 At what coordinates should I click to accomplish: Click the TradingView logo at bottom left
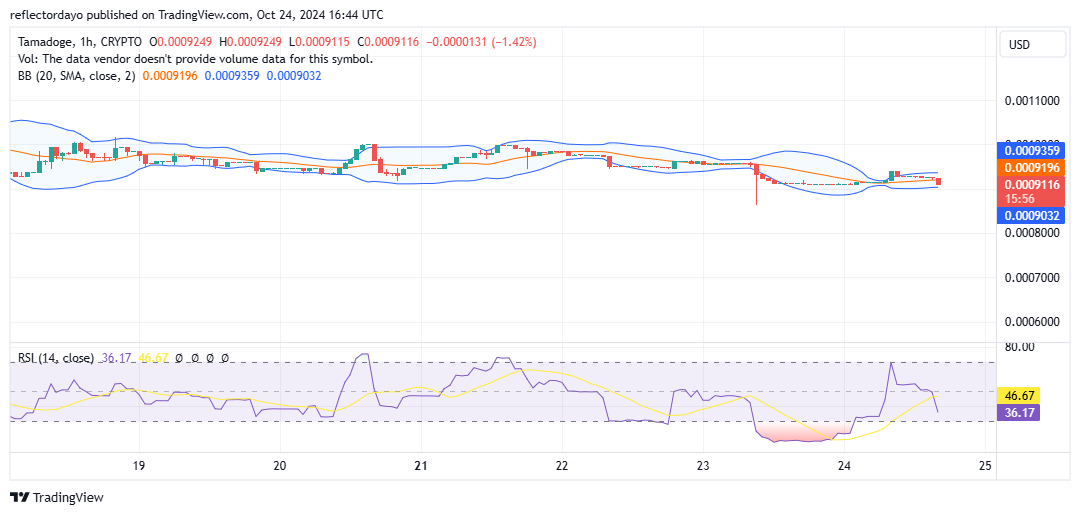point(56,497)
